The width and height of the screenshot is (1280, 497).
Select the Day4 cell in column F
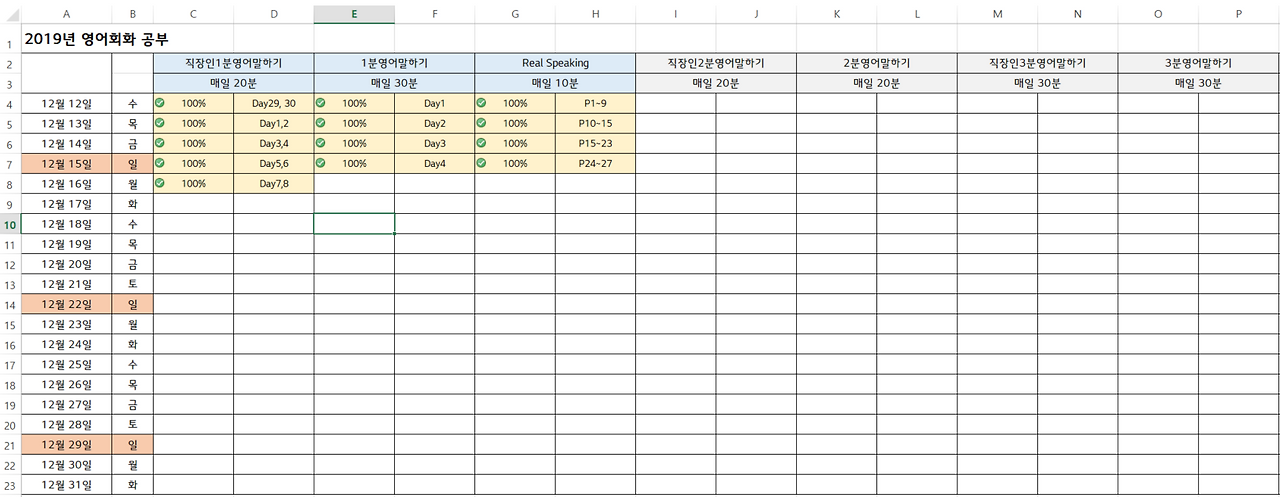point(434,163)
